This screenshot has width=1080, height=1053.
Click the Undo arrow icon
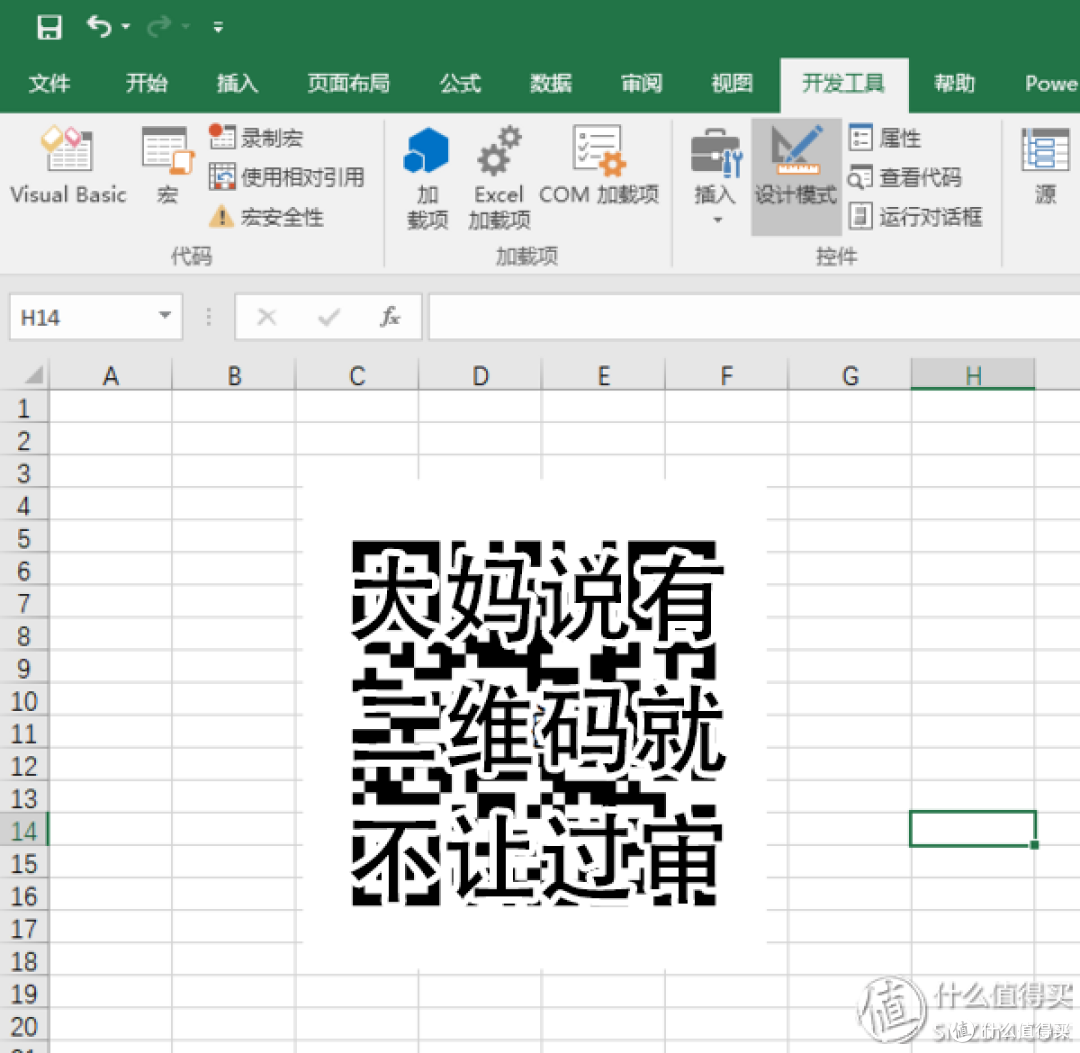tap(99, 27)
